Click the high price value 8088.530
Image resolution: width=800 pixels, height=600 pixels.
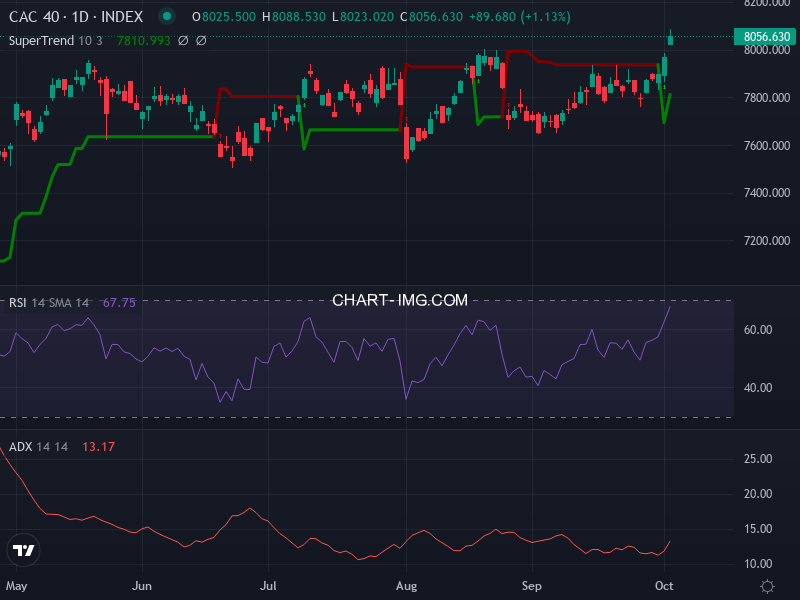pos(298,17)
